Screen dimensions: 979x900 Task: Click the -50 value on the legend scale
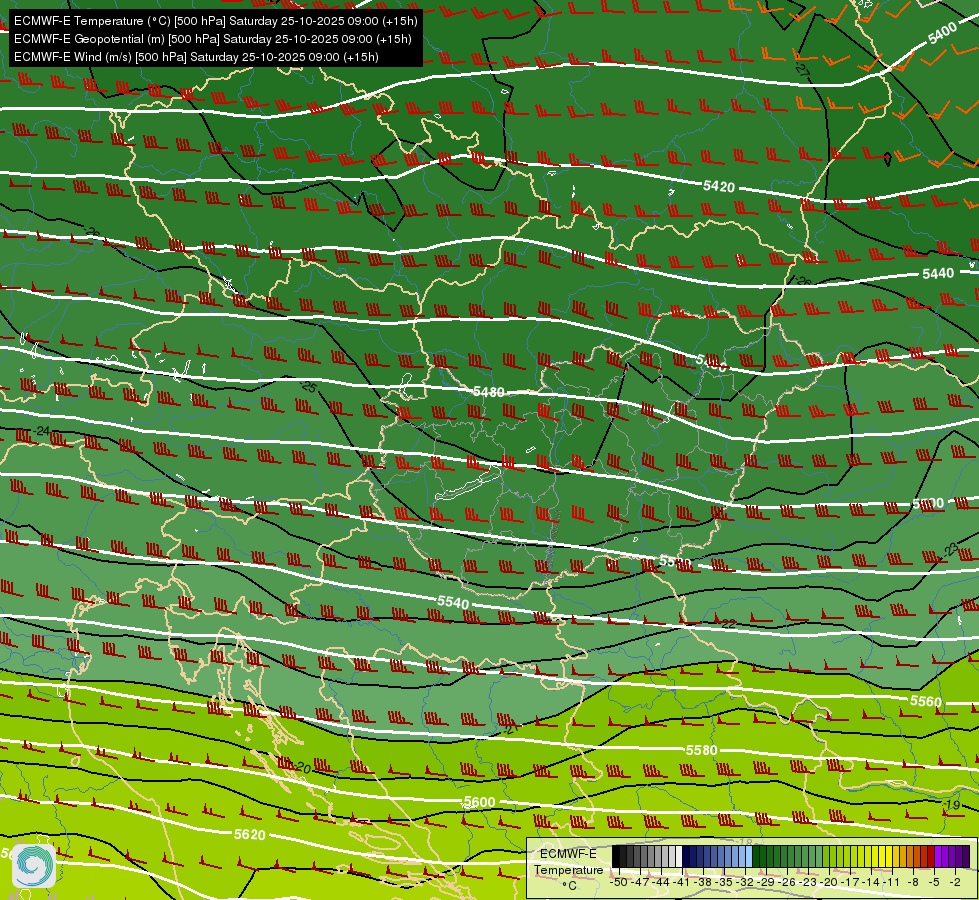tap(619, 882)
